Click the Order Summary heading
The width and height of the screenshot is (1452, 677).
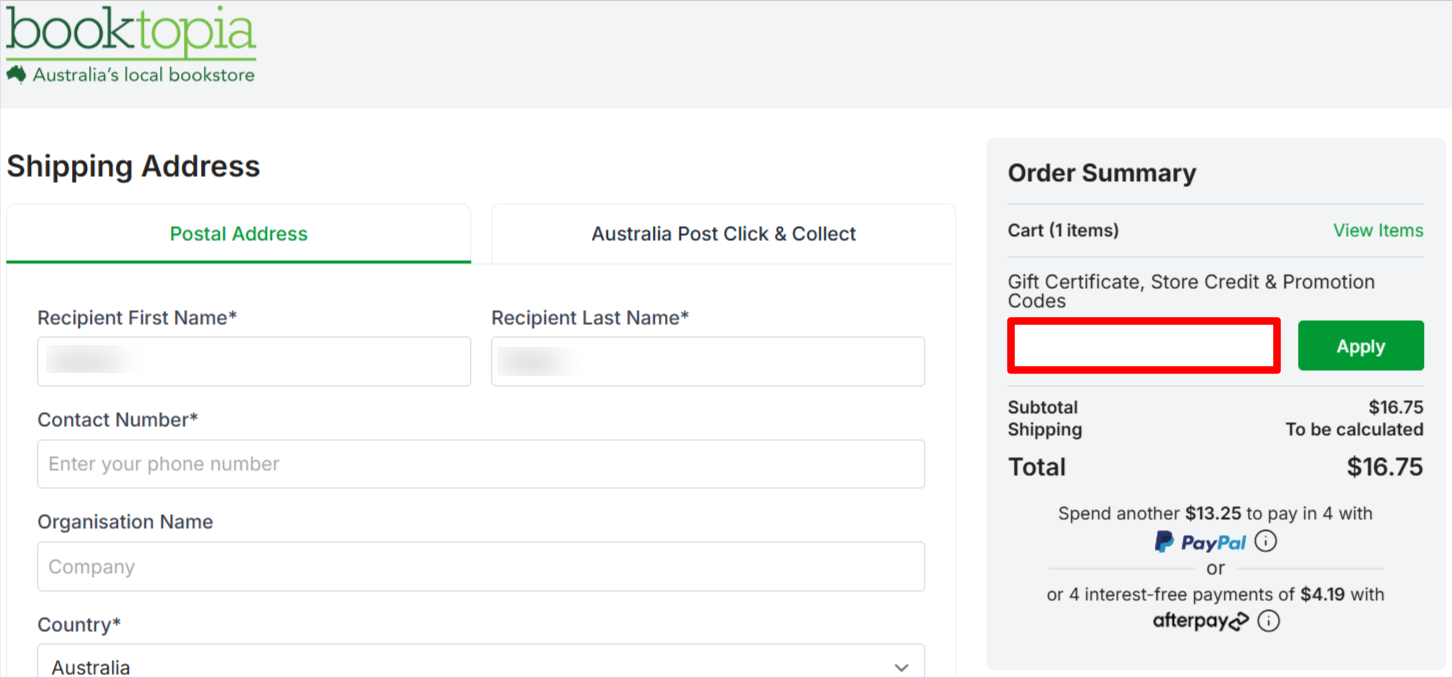(x=1102, y=173)
